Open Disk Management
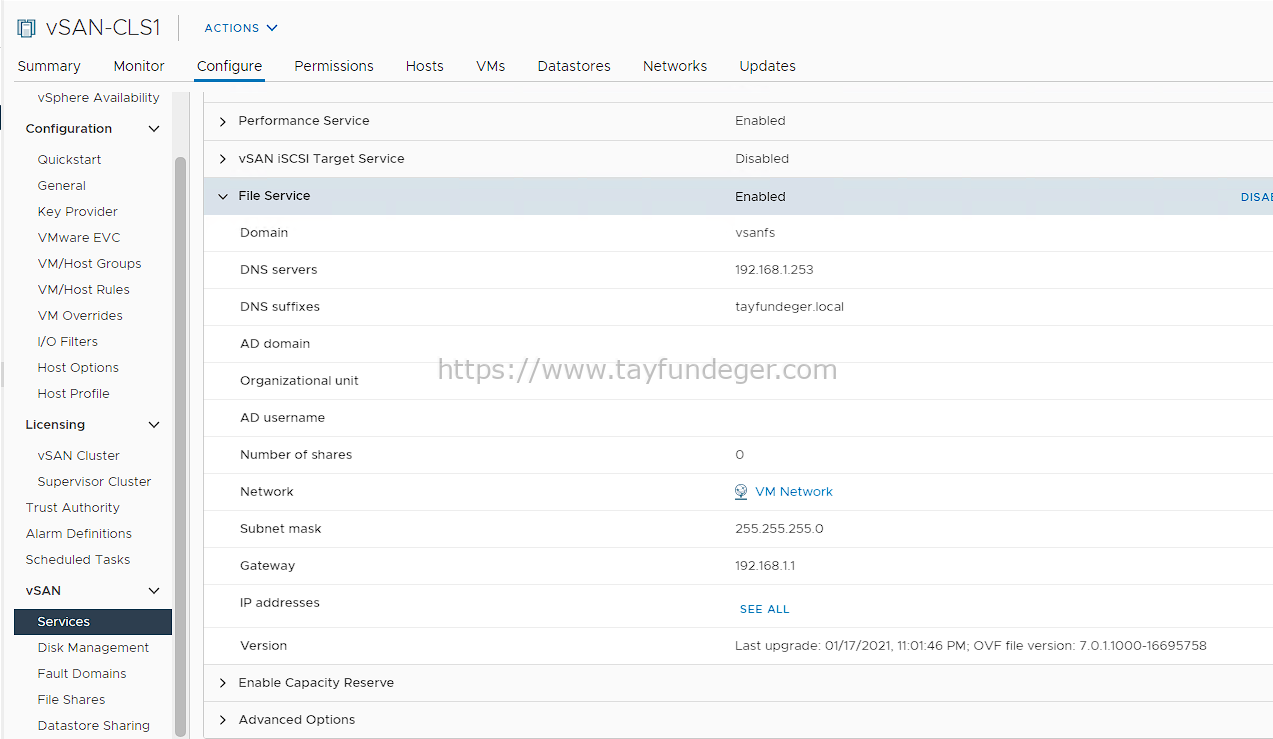 coord(93,648)
